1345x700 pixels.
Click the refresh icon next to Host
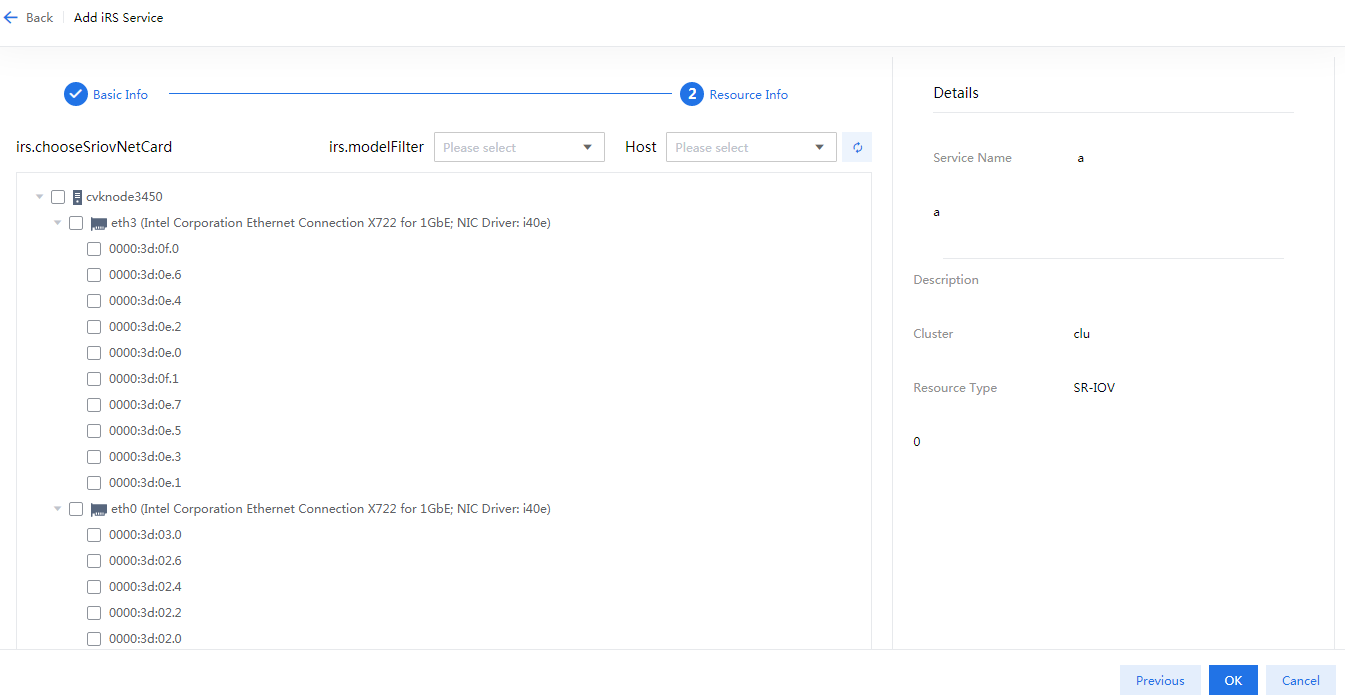click(857, 147)
